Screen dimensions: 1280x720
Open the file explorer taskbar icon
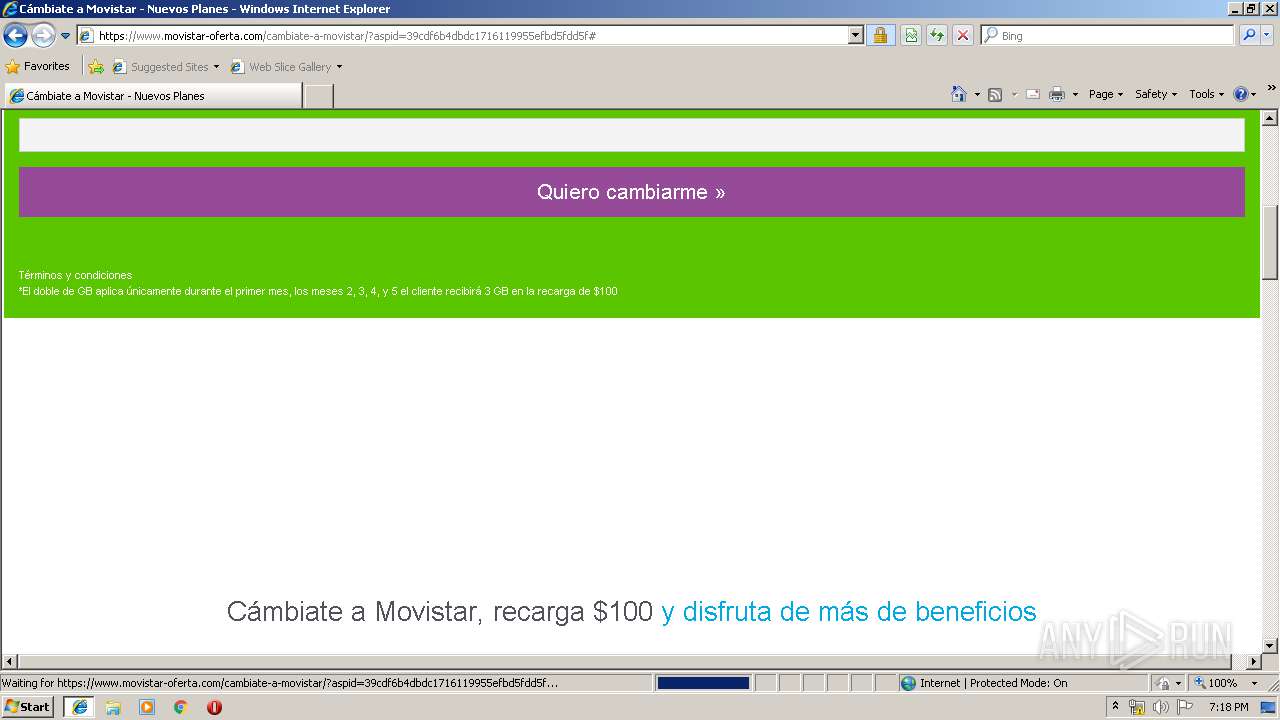click(113, 707)
